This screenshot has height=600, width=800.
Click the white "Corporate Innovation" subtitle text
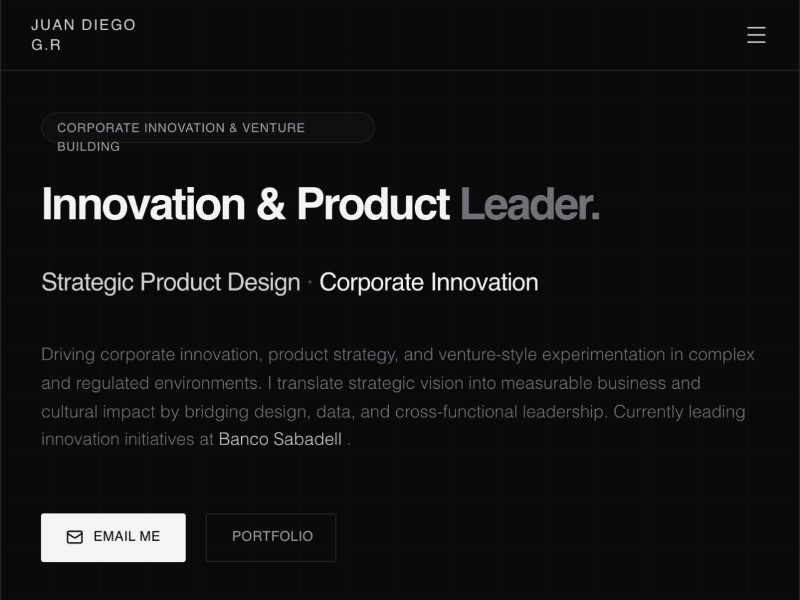click(429, 282)
